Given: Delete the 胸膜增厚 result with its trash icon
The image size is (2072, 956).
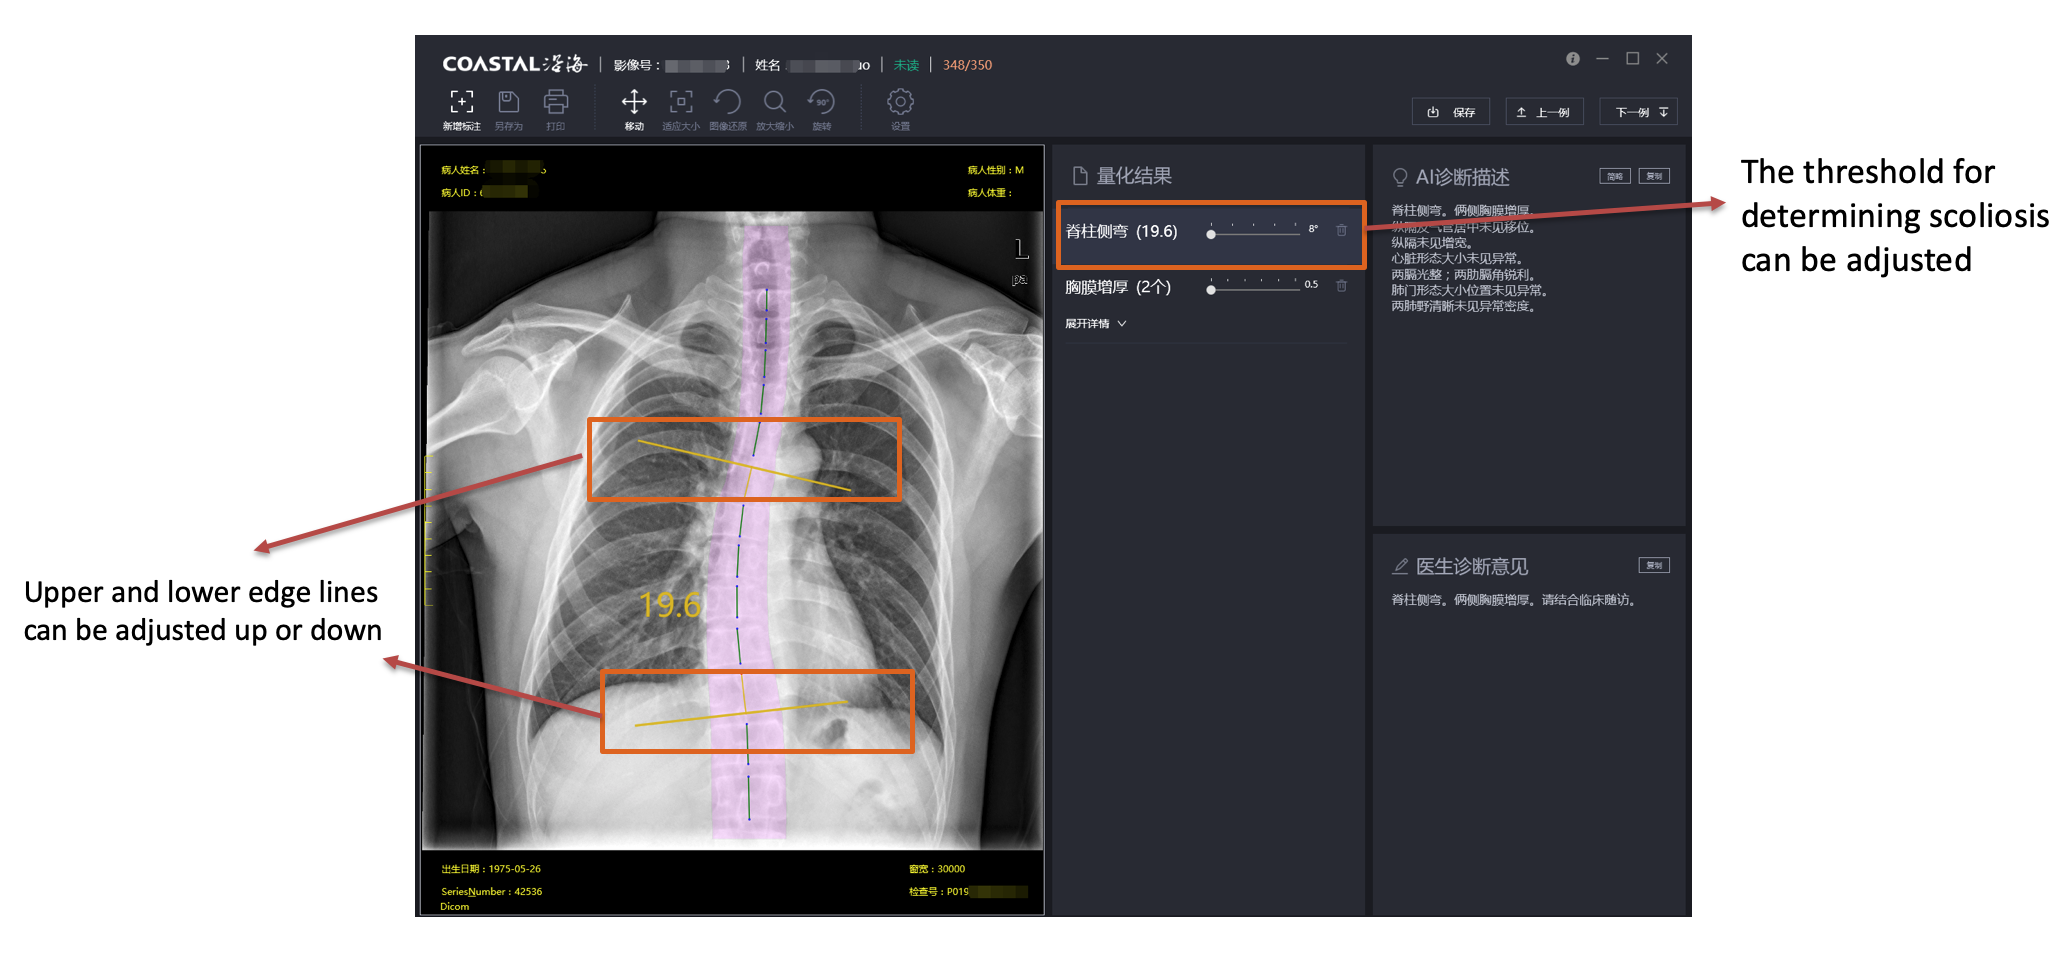Looking at the screenshot, I should 1342,286.
